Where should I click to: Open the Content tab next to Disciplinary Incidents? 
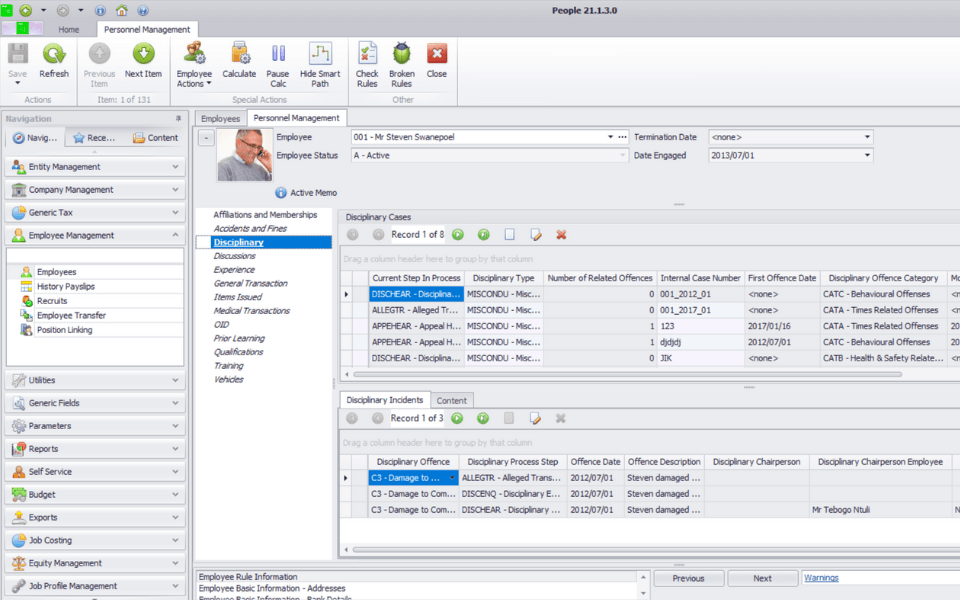pyautogui.click(x=451, y=398)
